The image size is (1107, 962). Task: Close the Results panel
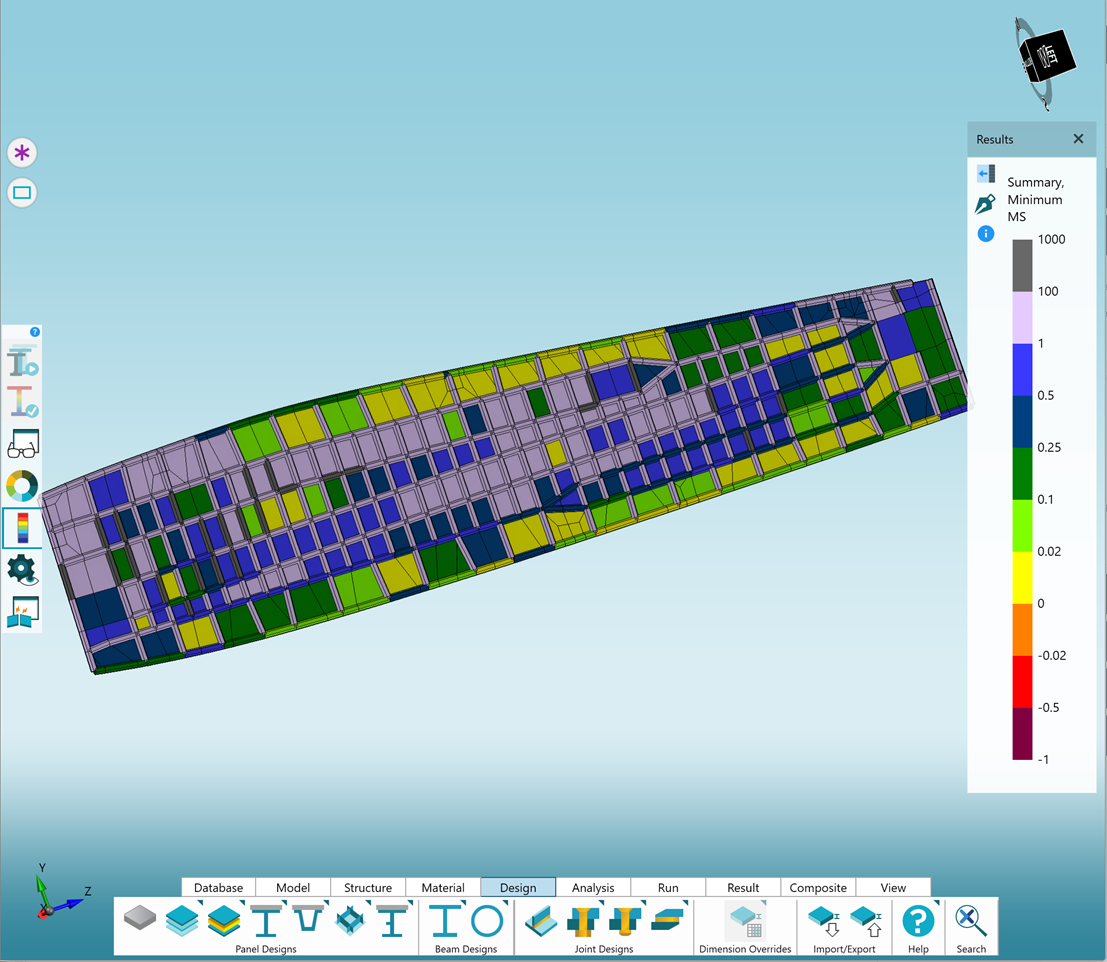[x=1078, y=139]
